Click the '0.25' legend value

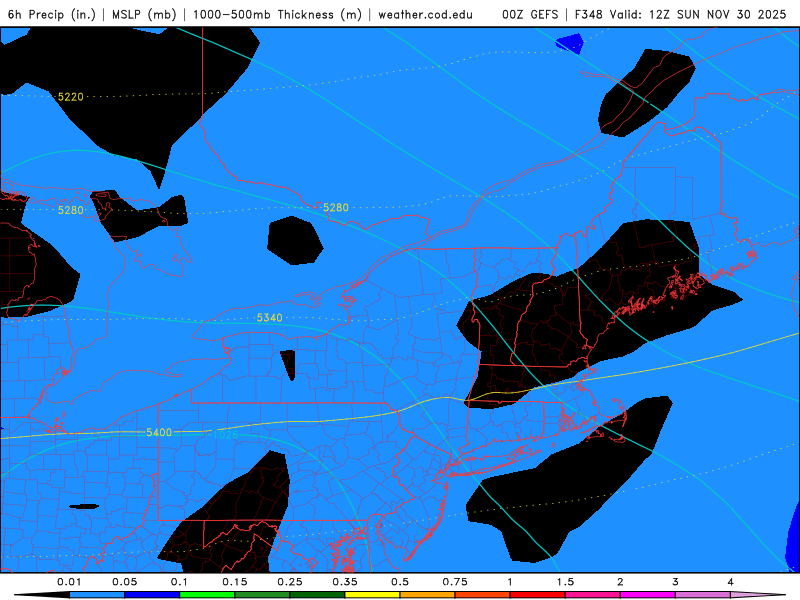tap(290, 582)
